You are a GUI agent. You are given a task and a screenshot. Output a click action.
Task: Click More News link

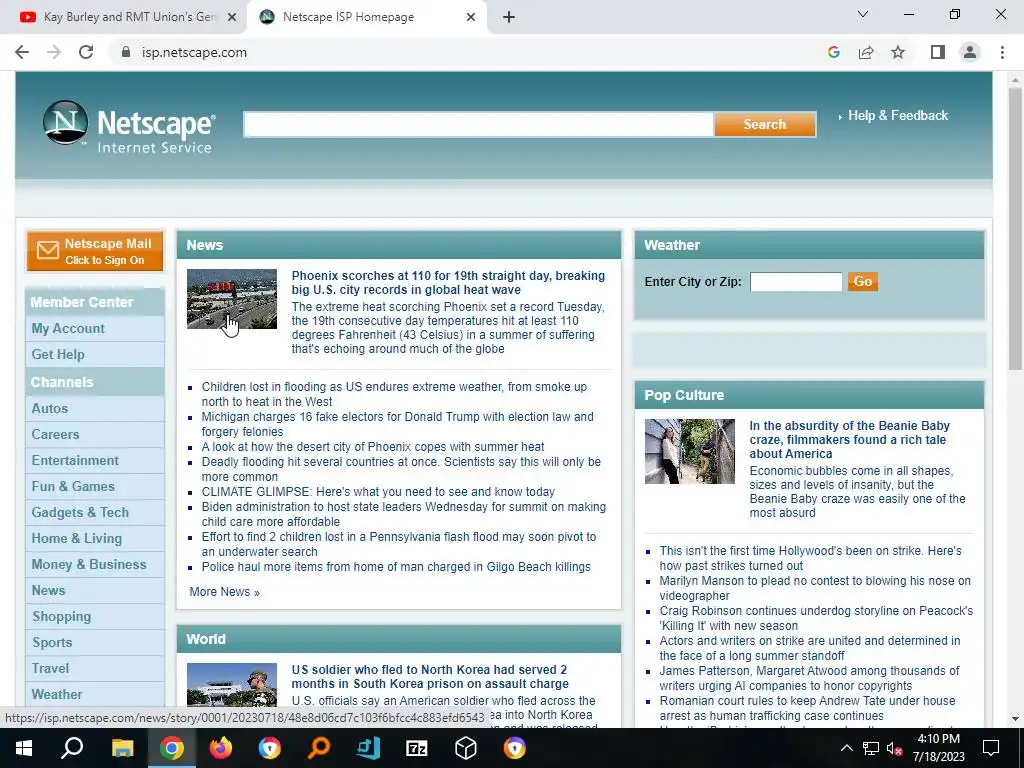224,592
